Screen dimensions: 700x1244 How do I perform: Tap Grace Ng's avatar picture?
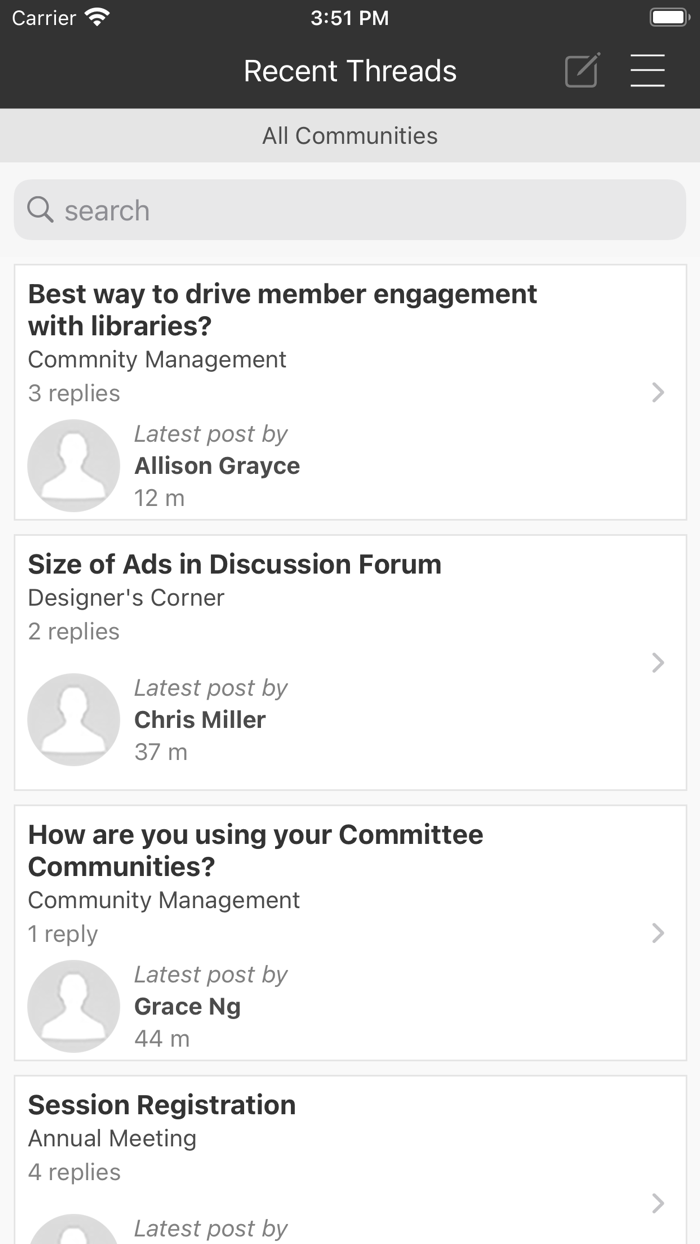coord(73,1006)
